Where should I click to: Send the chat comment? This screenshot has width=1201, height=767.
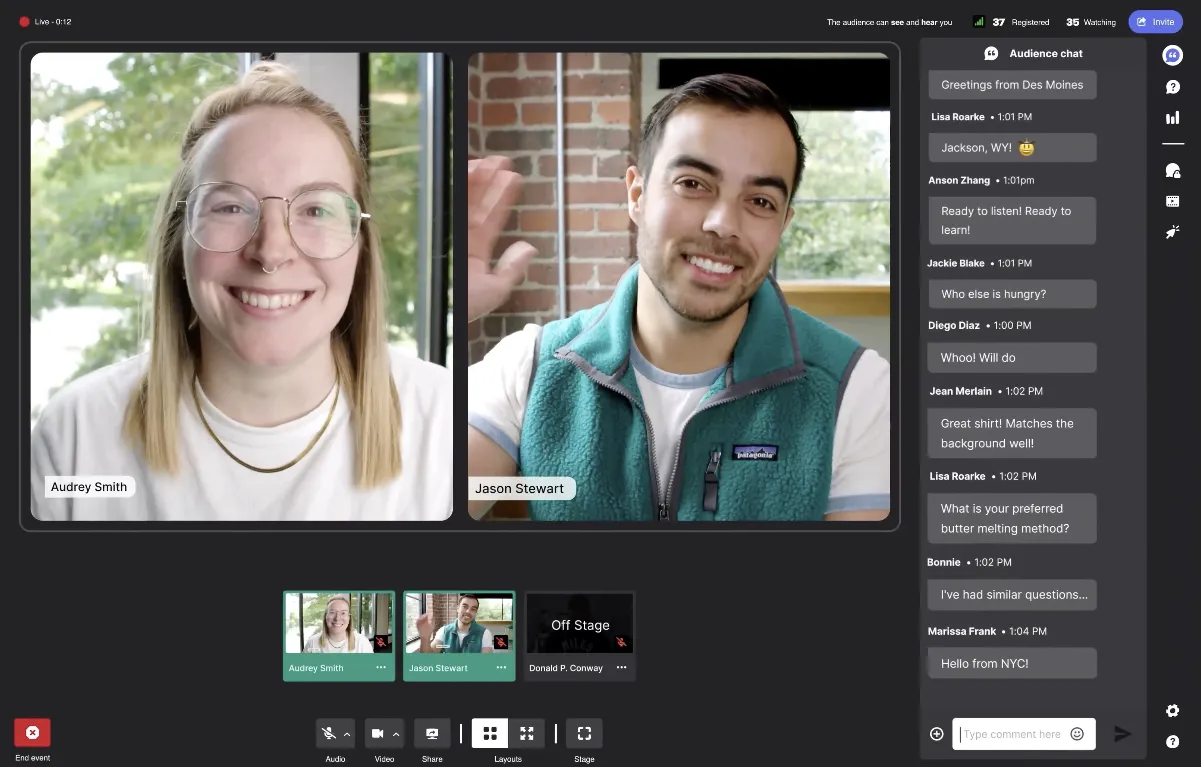[x=1123, y=734]
